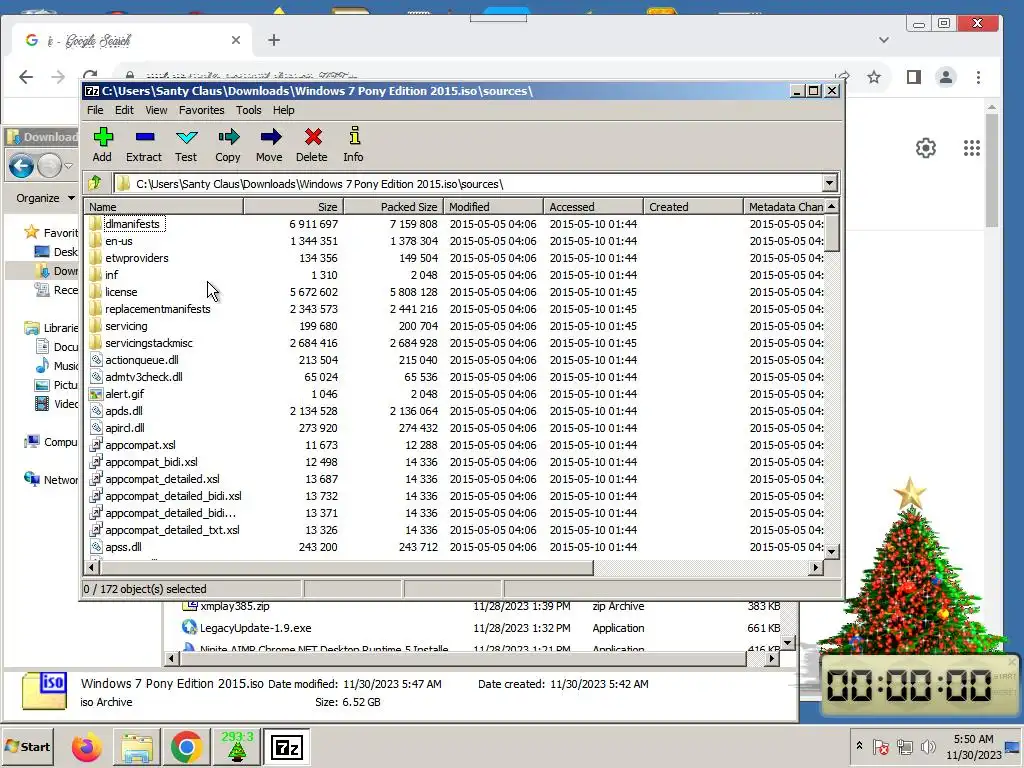This screenshot has height=768, width=1024.
Task: Open the Help menu
Action: point(283,110)
